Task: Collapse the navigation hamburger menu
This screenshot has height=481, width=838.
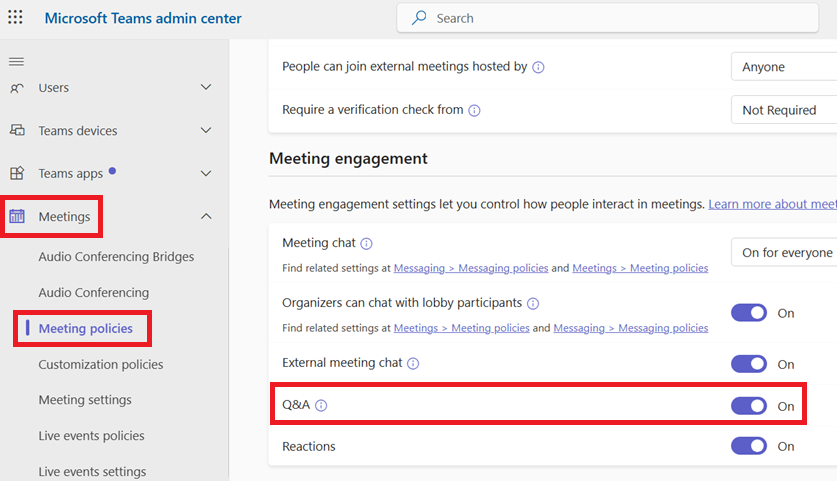Action: coord(17,61)
